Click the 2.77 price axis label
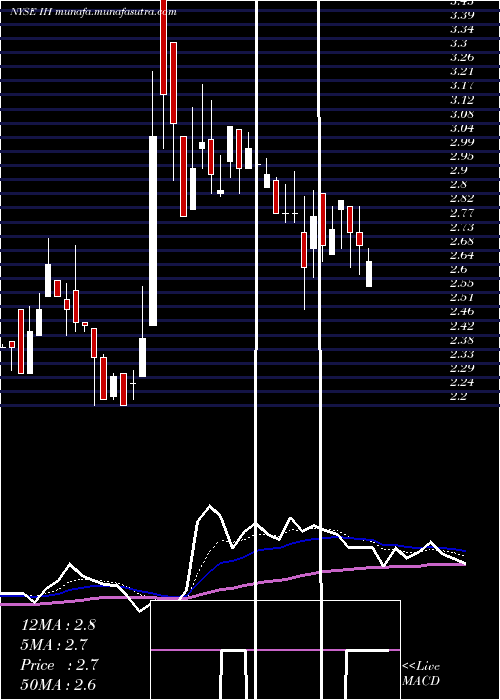This screenshot has height=700, width=500. pyautogui.click(x=462, y=212)
